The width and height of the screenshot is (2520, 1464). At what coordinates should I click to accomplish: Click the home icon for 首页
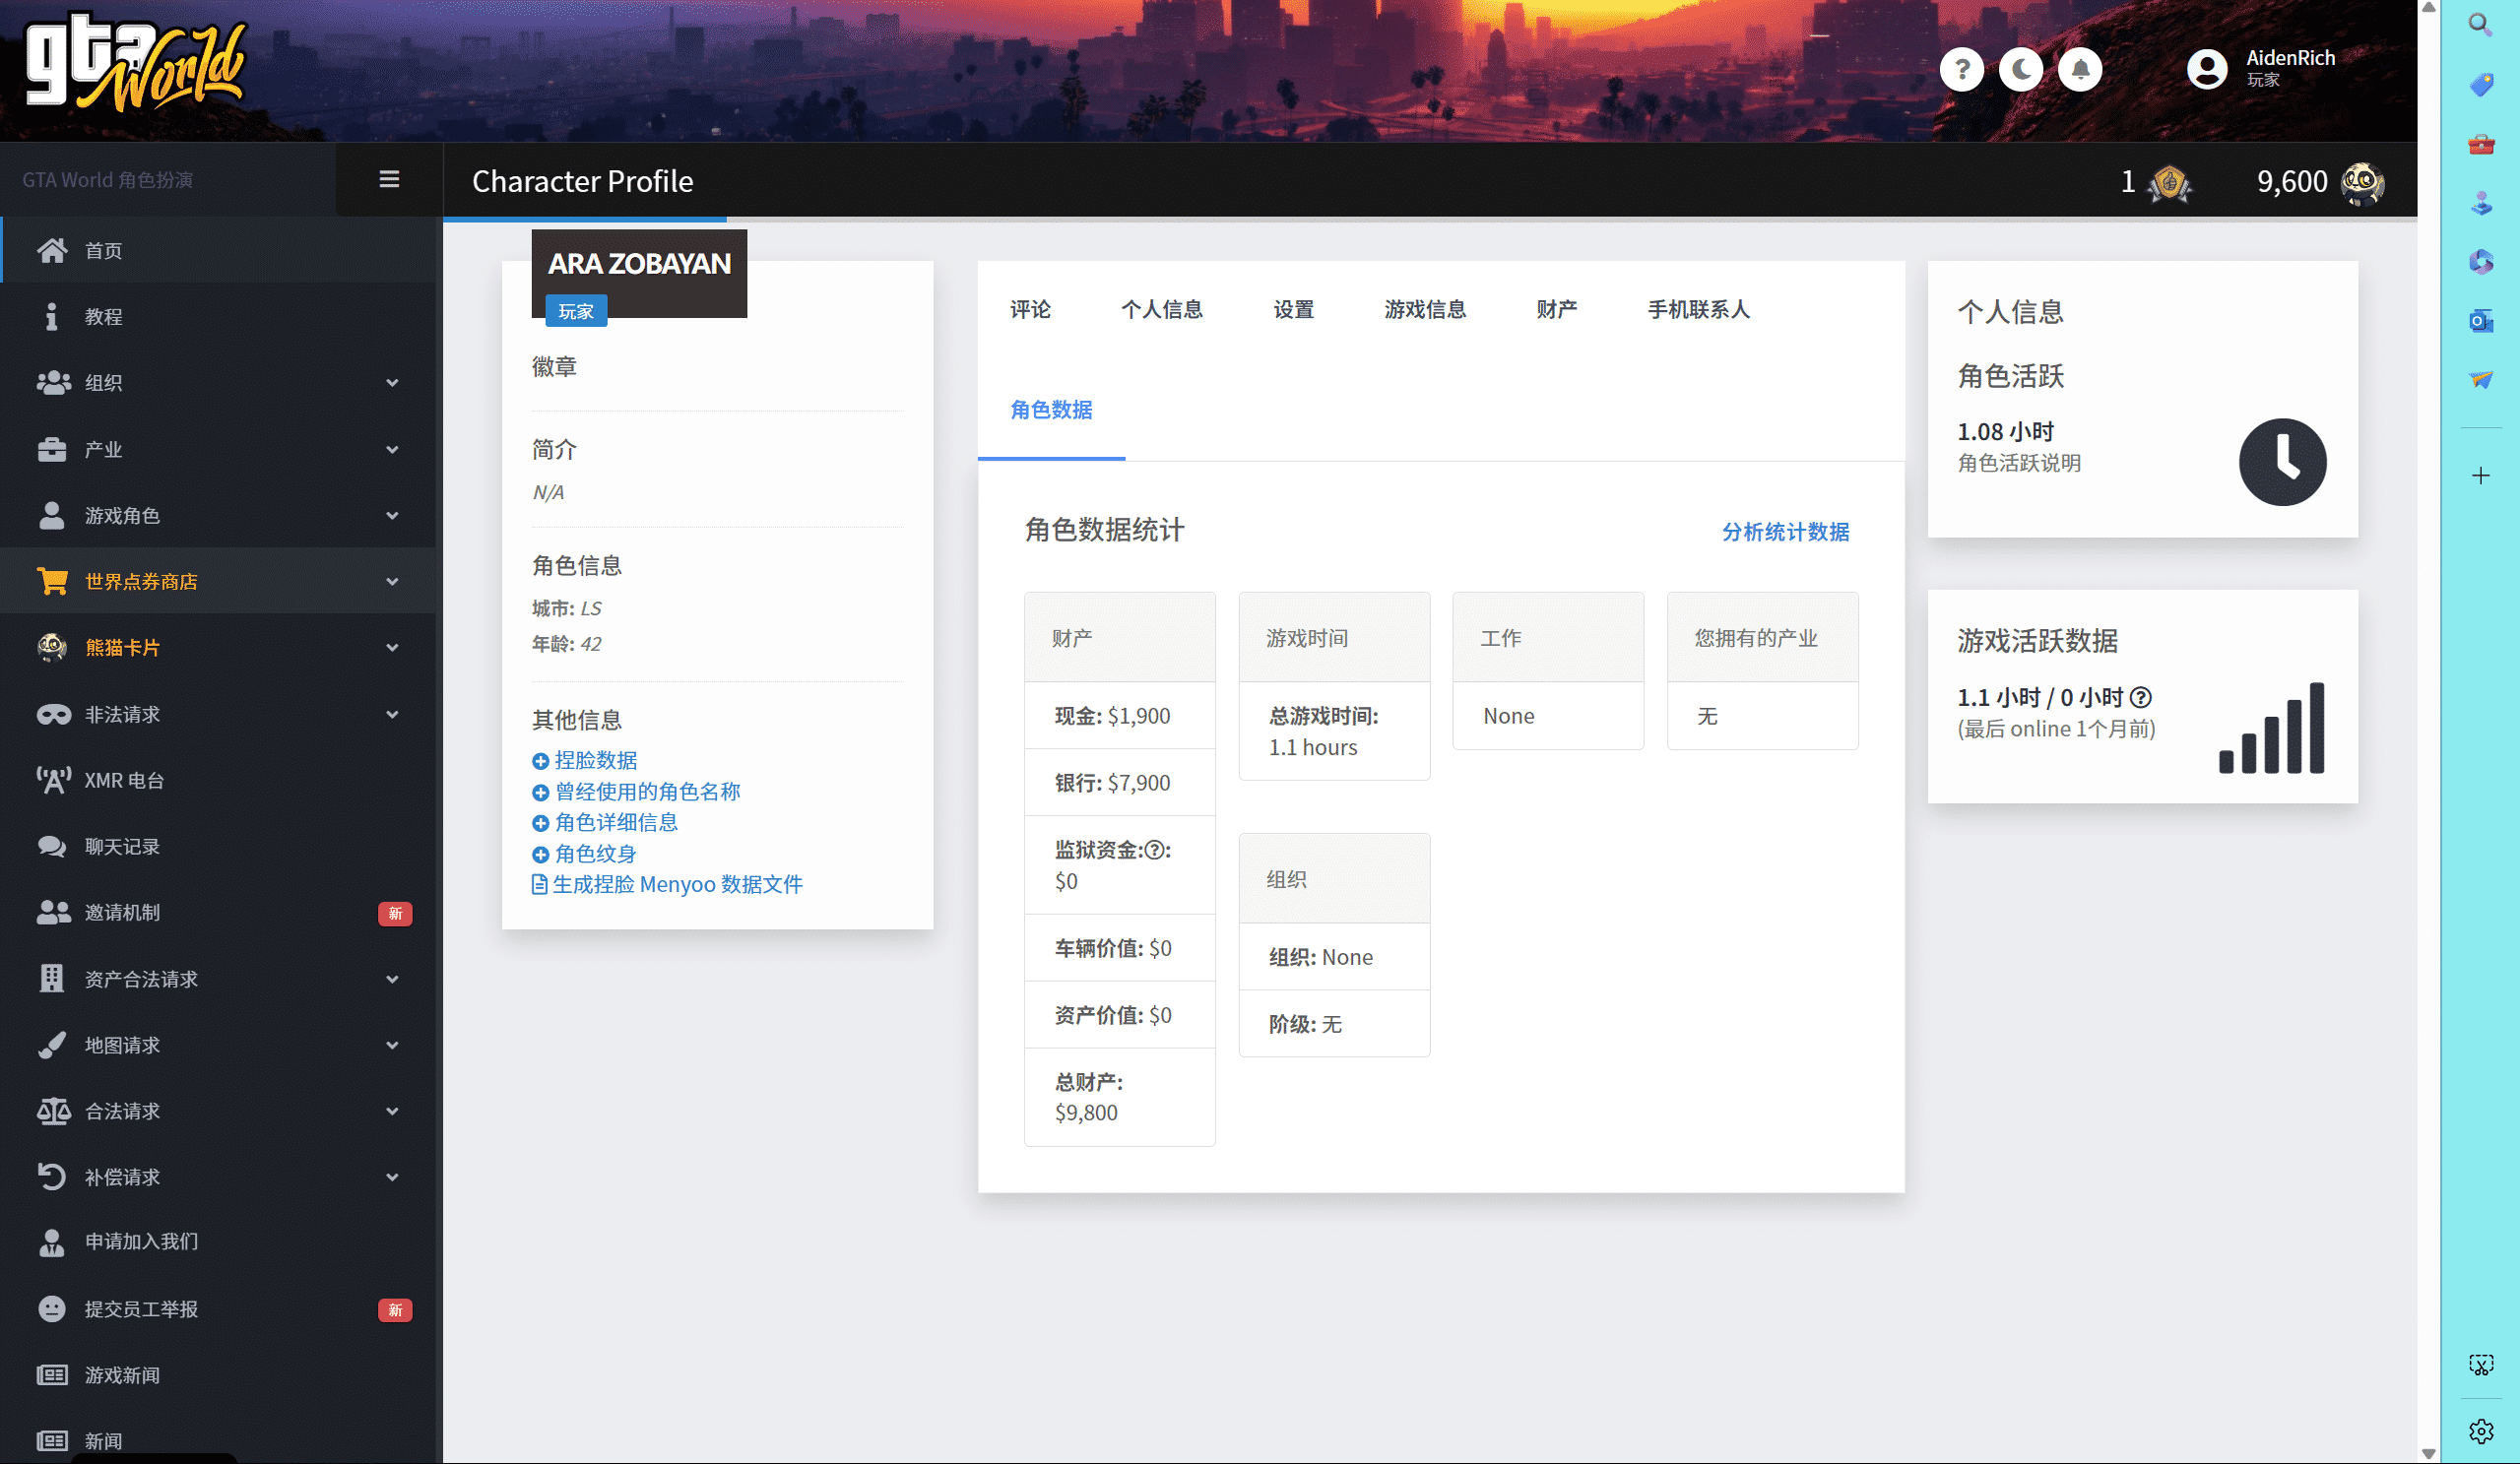point(52,250)
